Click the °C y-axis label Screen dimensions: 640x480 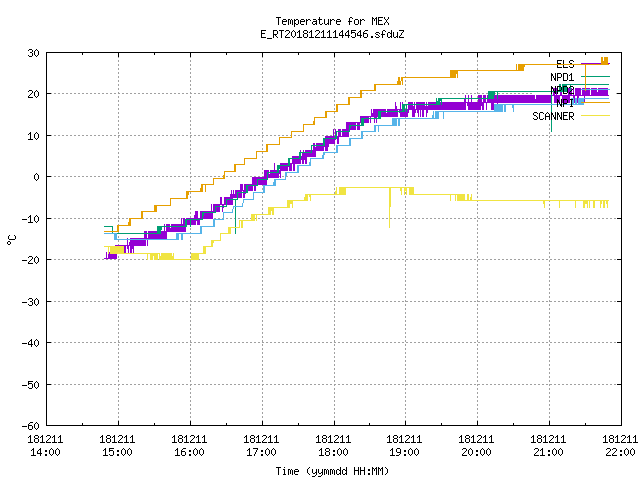pos(12,240)
